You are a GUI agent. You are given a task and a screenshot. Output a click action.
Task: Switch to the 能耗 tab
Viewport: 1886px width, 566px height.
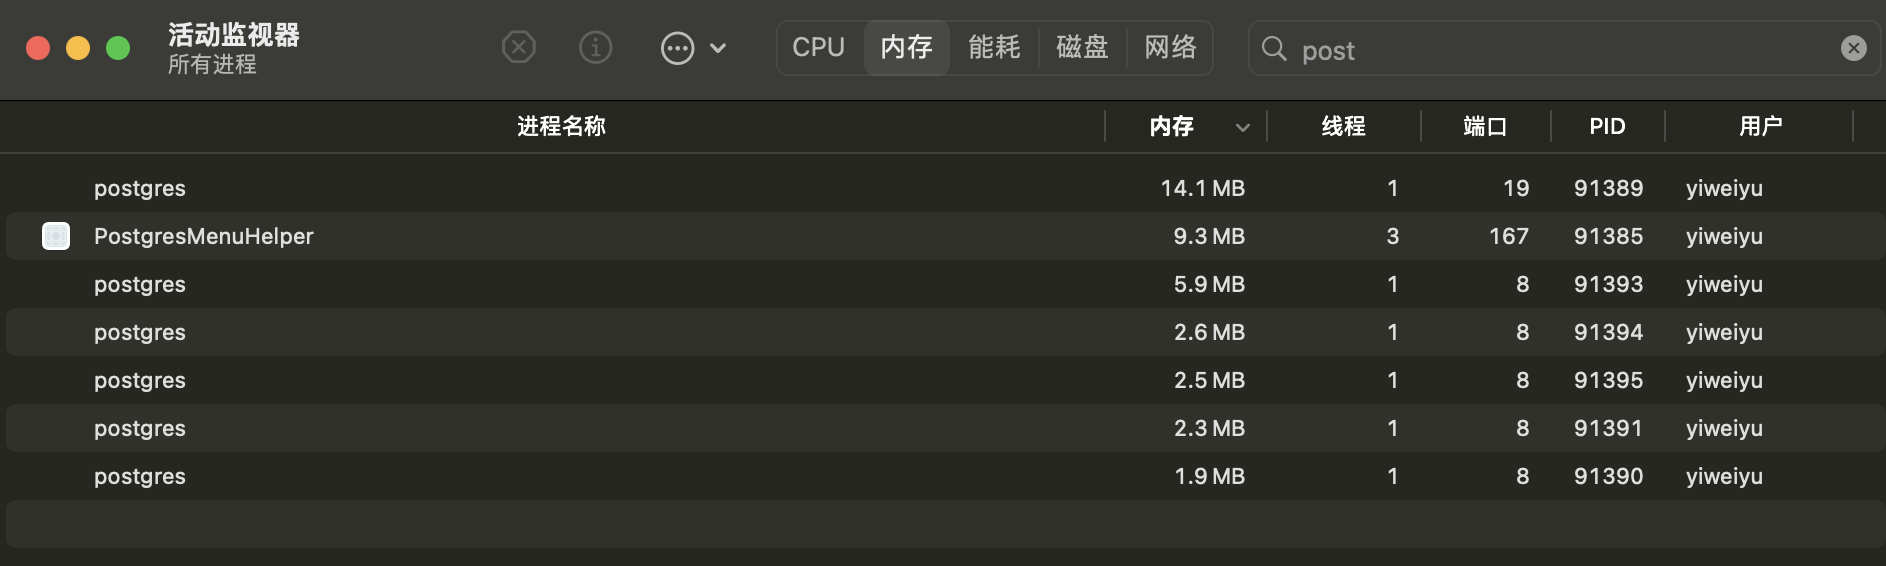(994, 47)
